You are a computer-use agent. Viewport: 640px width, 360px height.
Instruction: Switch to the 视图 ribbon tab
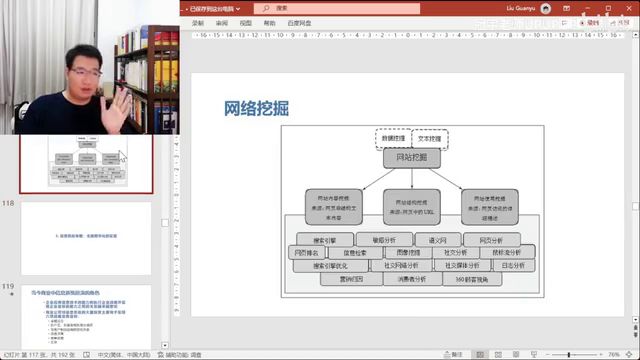tap(245, 23)
